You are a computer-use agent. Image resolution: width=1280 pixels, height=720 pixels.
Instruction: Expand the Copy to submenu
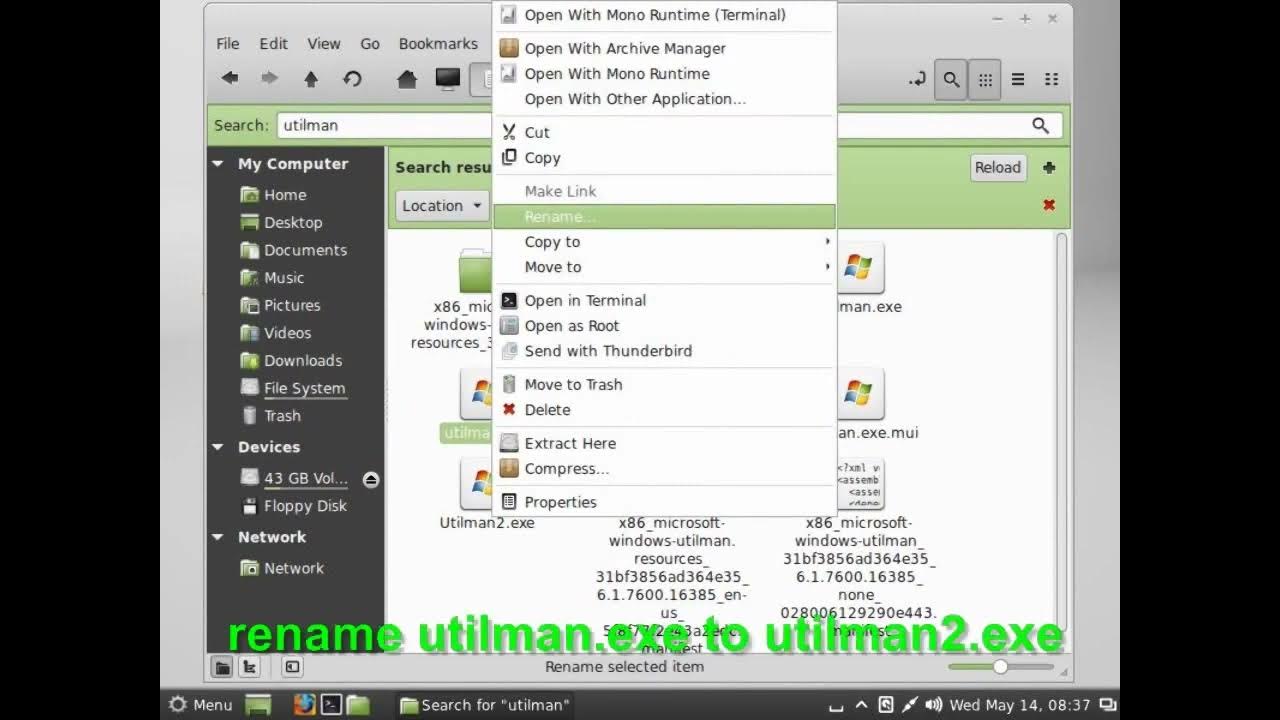(x=664, y=242)
